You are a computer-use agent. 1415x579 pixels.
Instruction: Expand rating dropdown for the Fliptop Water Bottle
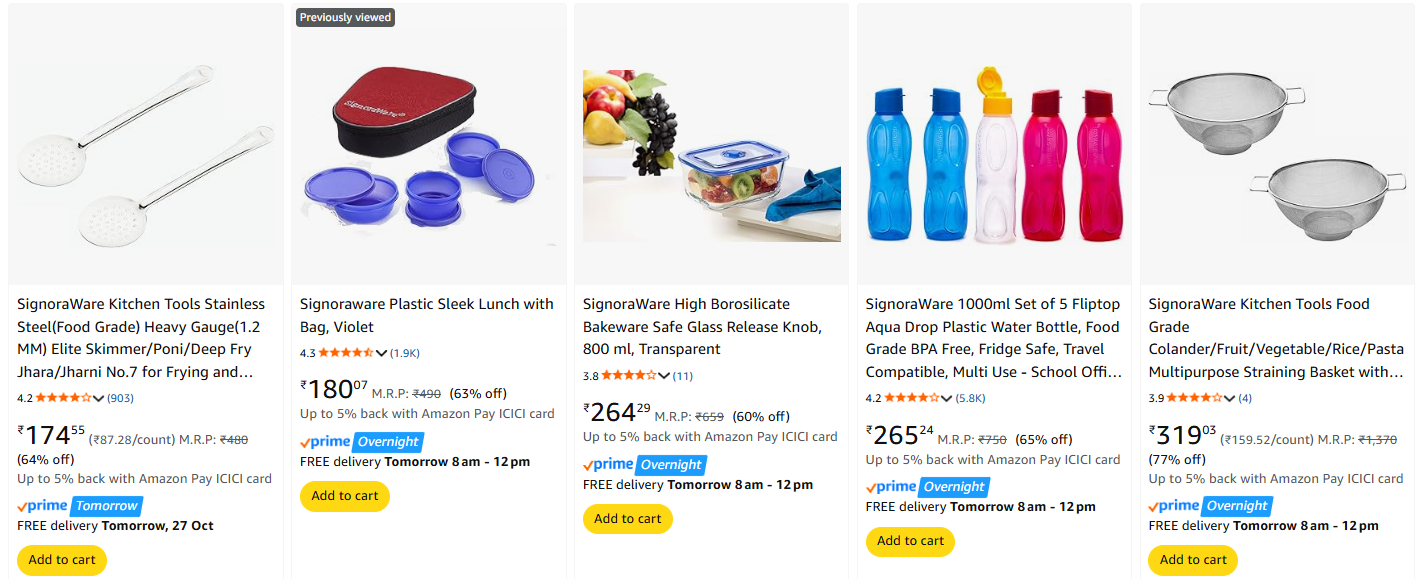coord(947,398)
